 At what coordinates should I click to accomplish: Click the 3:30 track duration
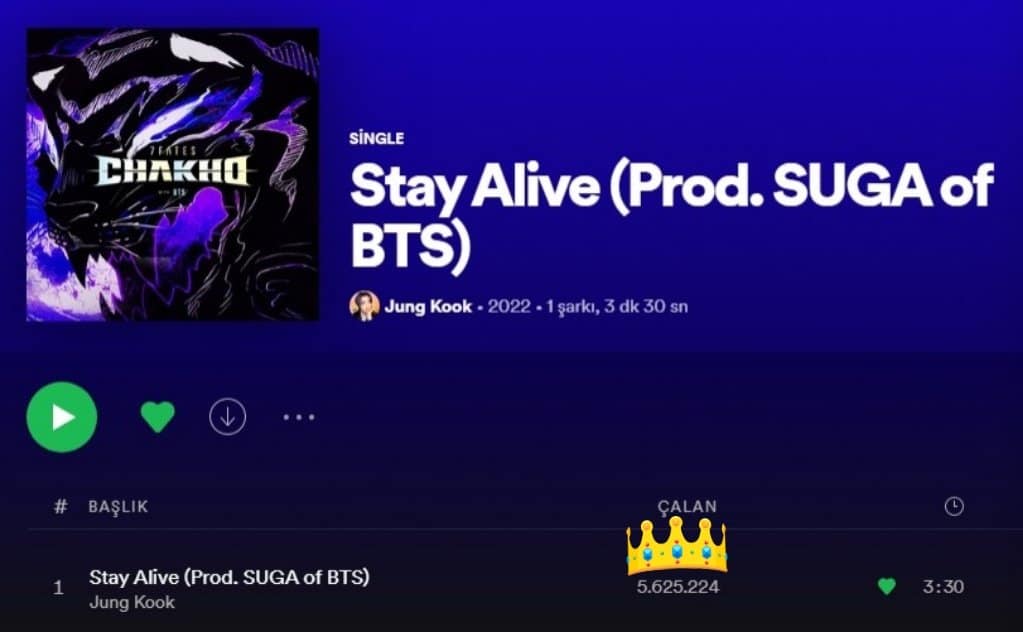tap(943, 586)
